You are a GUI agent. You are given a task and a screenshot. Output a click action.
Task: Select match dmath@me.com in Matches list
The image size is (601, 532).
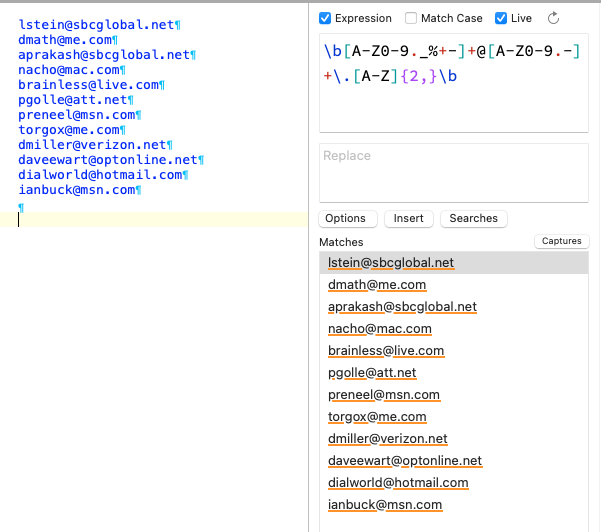pyautogui.click(x=454, y=285)
